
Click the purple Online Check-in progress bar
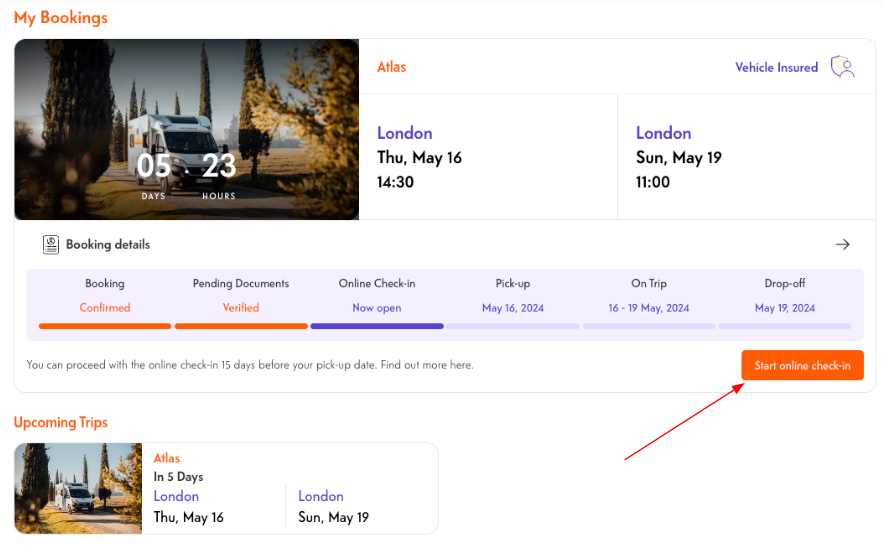376,326
